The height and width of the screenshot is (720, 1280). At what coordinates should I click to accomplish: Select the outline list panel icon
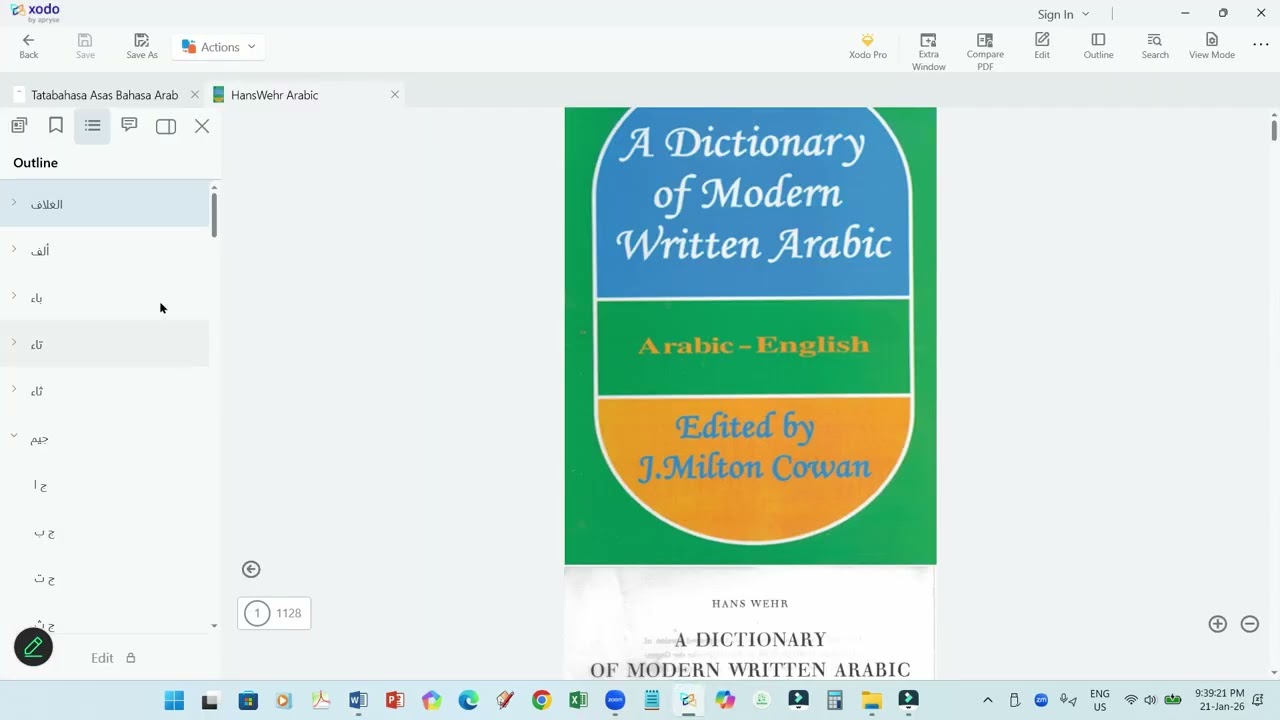[92, 126]
